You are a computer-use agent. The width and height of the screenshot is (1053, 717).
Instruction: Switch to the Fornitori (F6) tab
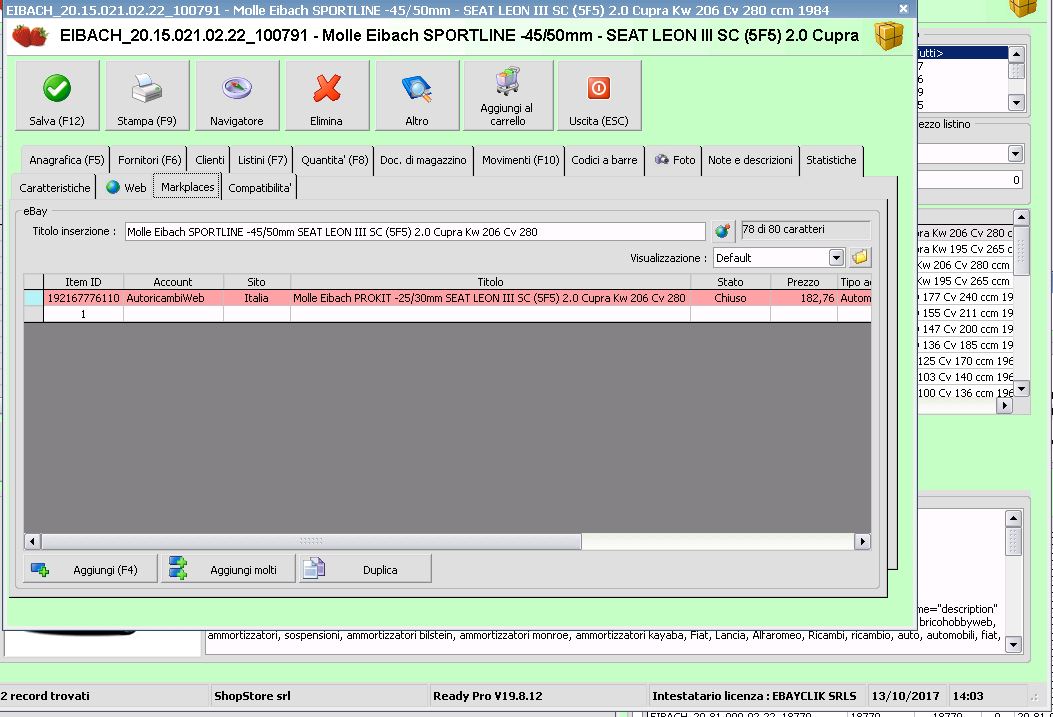(149, 160)
